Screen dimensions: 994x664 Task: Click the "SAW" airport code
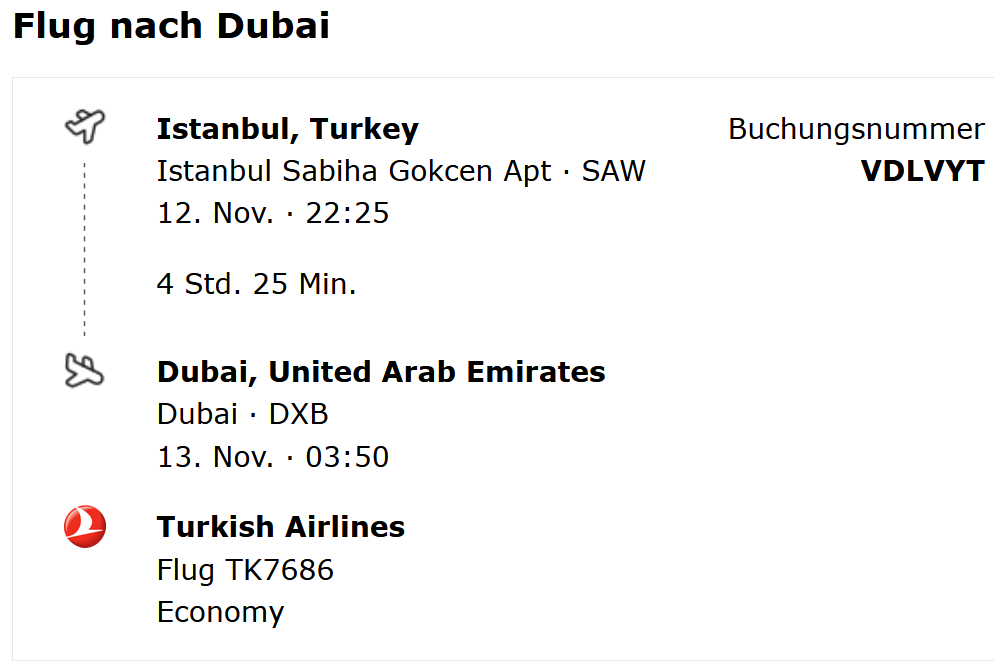coord(614,171)
